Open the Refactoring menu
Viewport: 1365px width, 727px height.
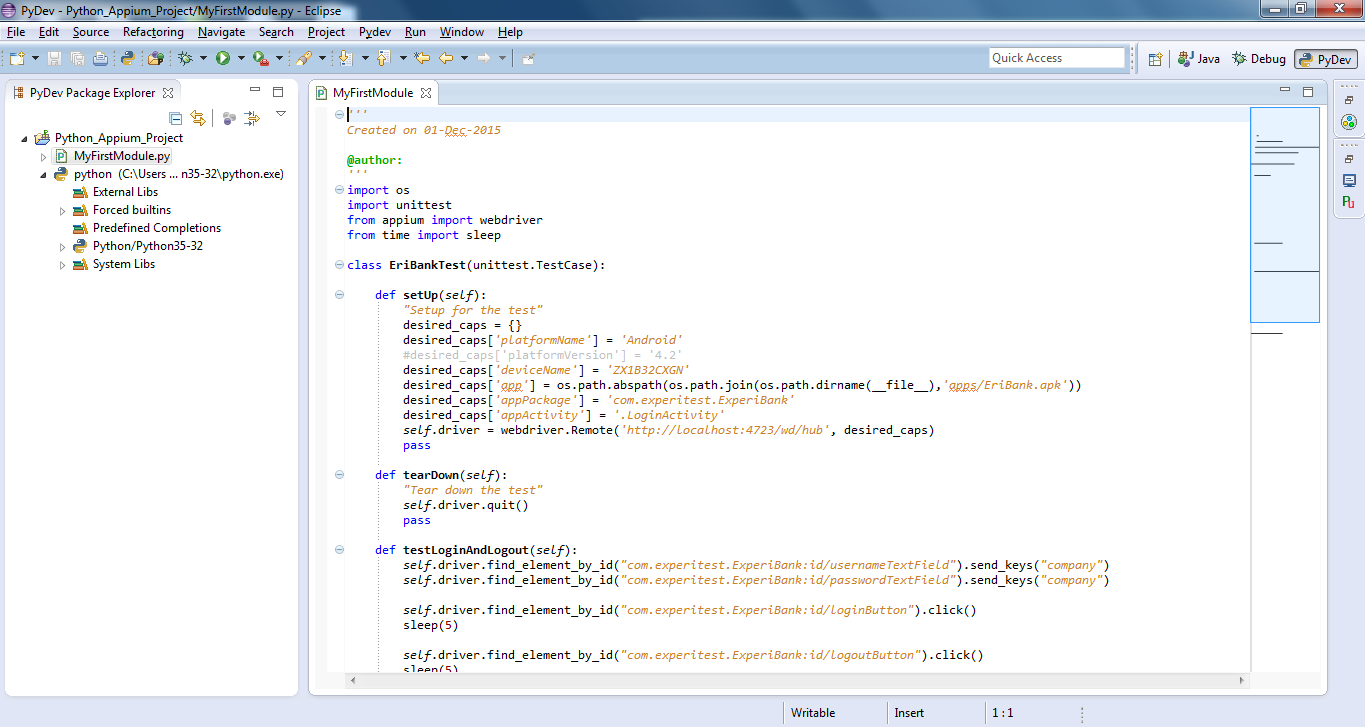(x=153, y=31)
